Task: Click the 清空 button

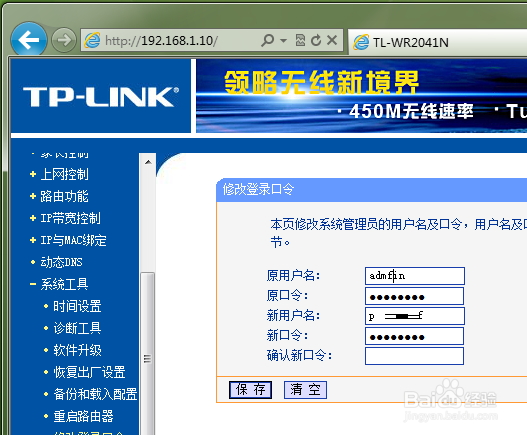Action: click(x=305, y=390)
